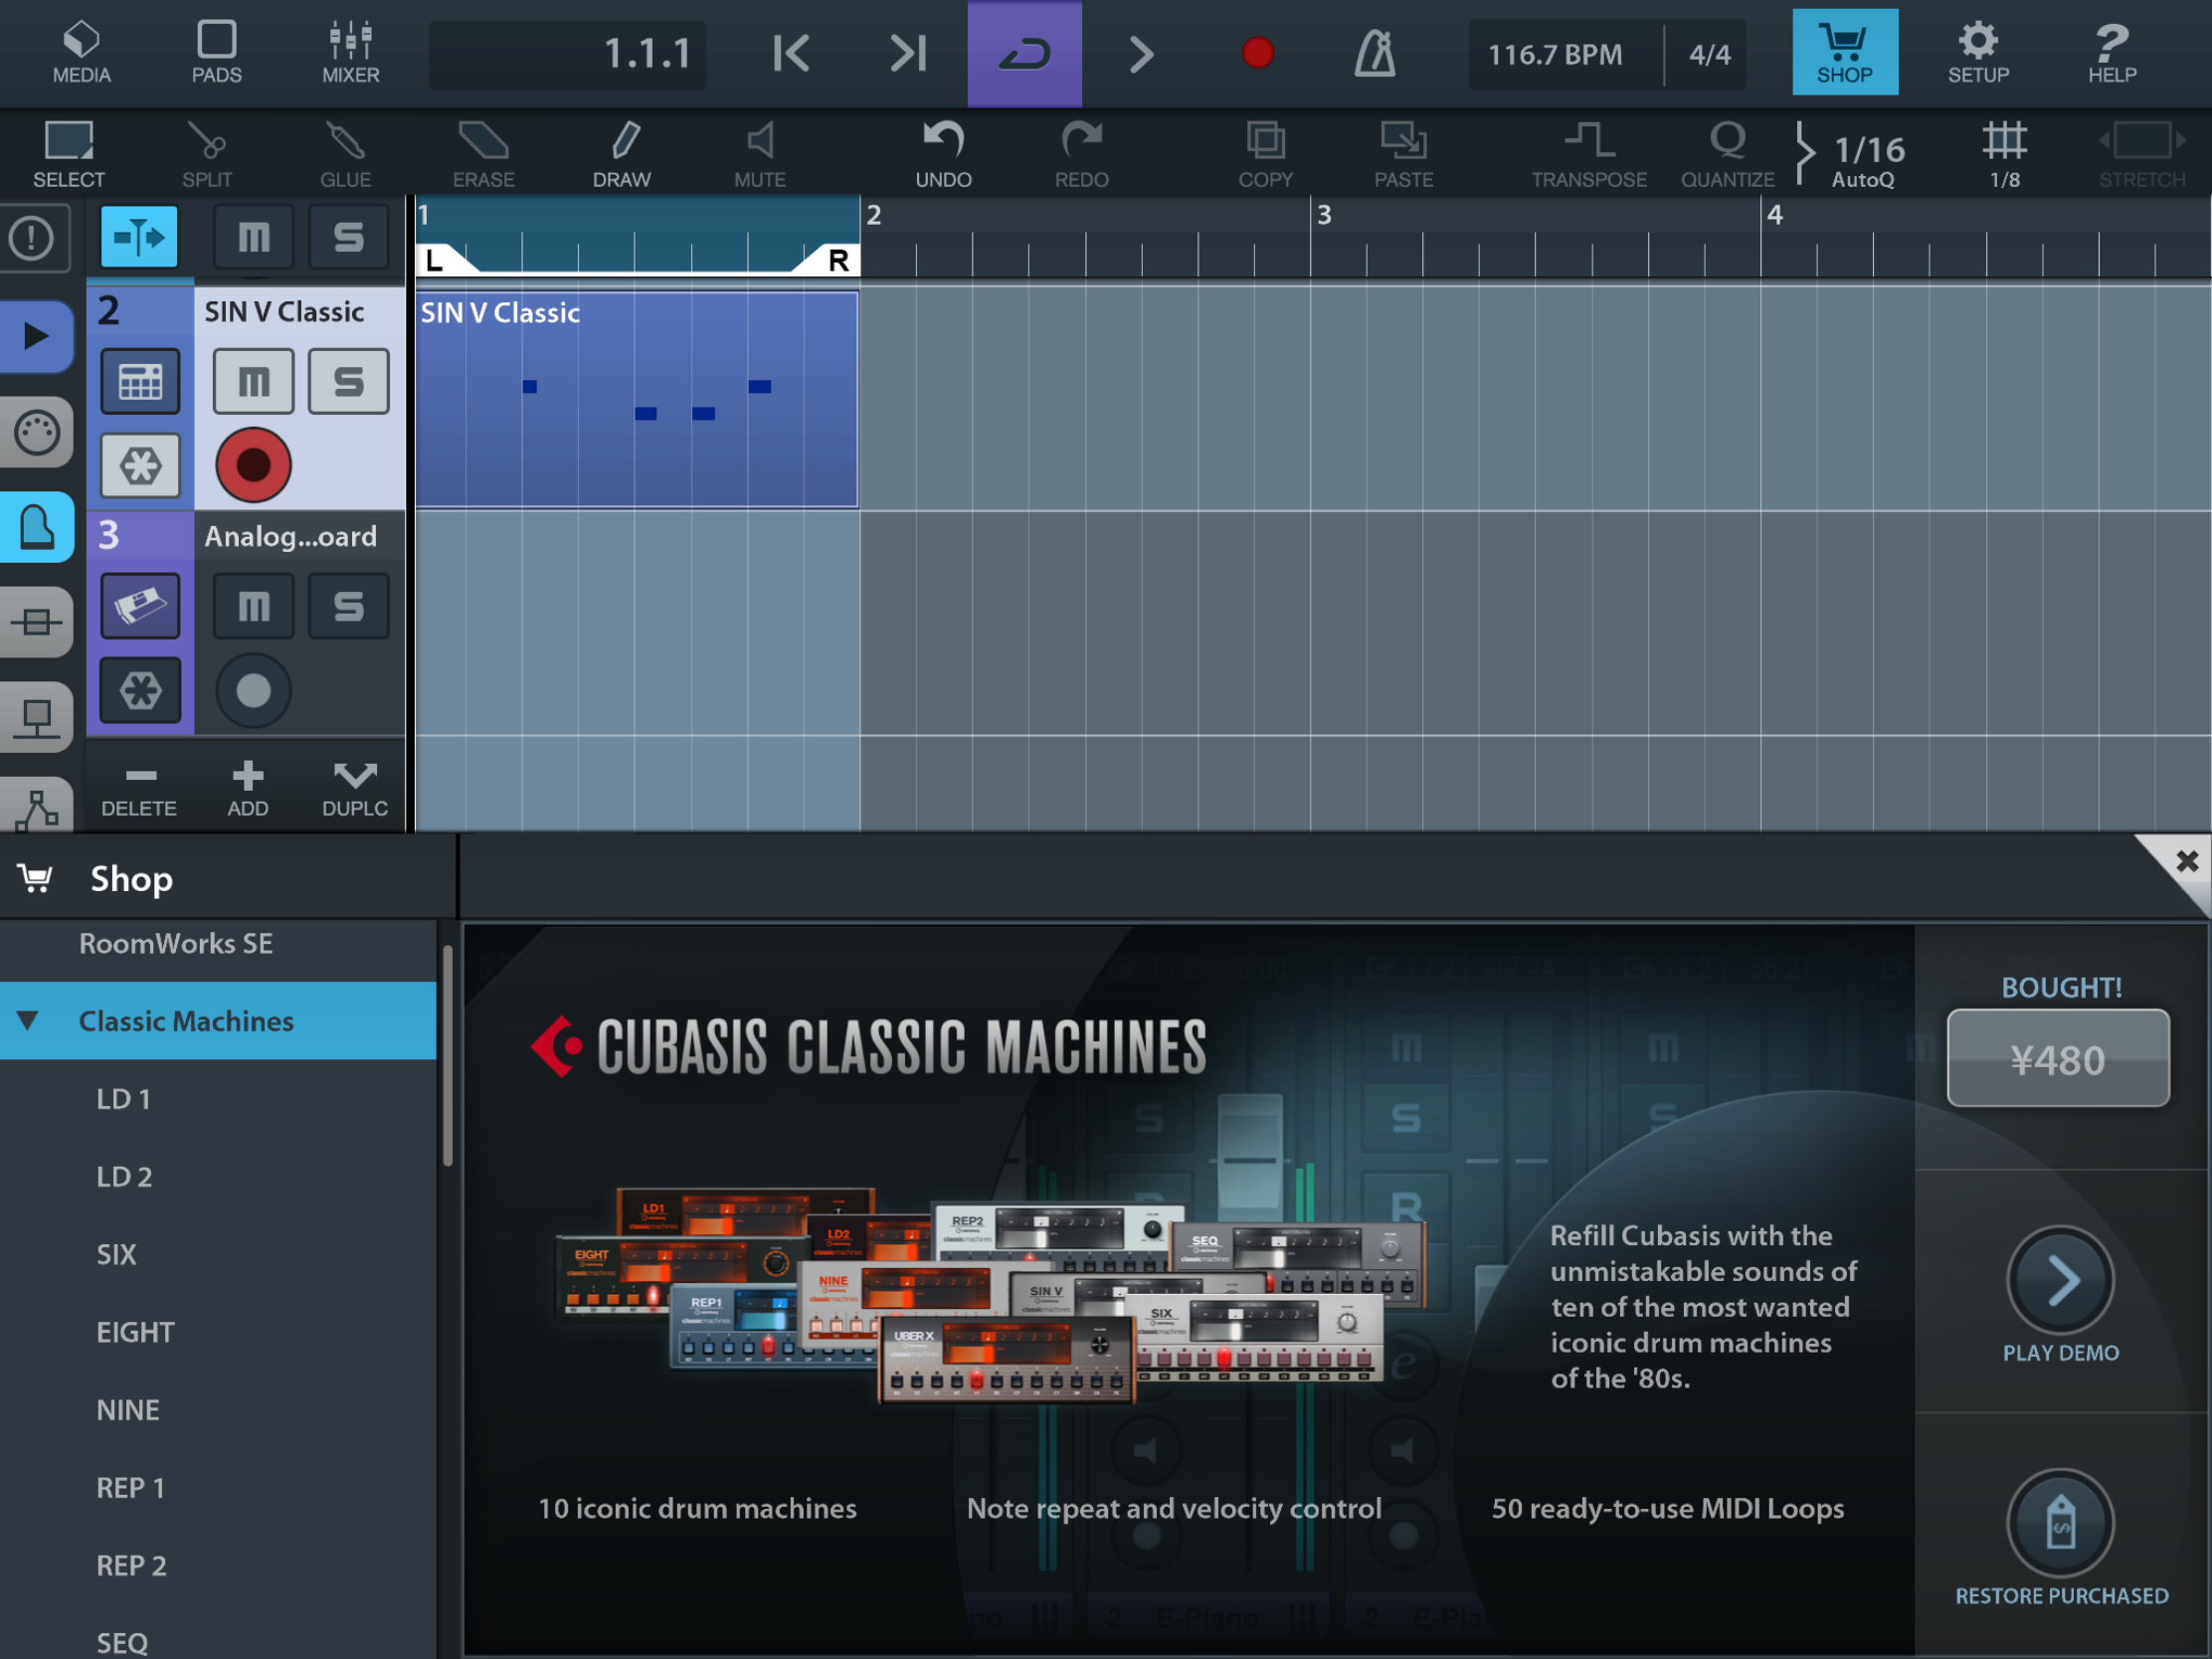Viewport: 2212px width, 1659px height.
Task: Open the 1/8 grid snap selector
Action: tap(2004, 154)
